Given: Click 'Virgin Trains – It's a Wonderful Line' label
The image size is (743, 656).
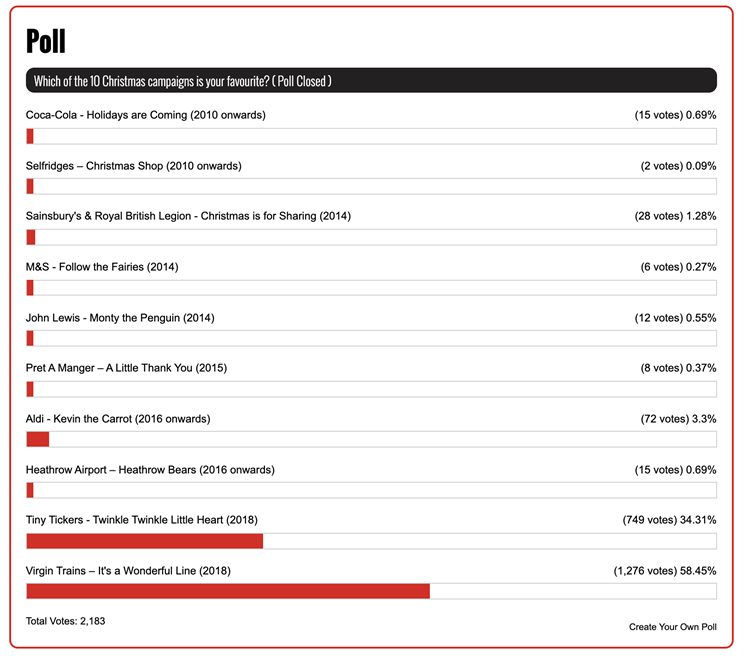Looking at the screenshot, I should [128, 571].
